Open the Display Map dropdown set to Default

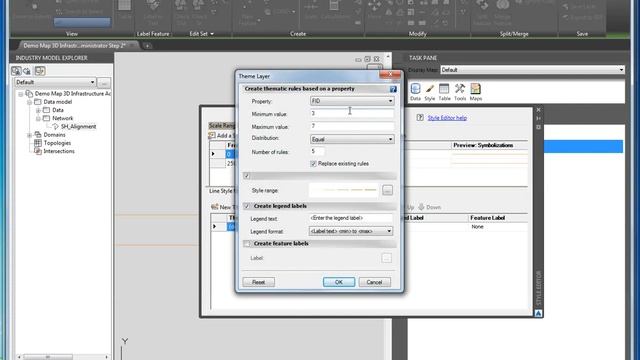[532, 70]
